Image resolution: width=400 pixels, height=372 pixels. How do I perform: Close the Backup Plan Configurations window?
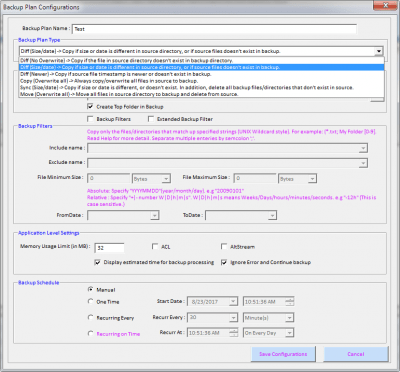tap(385, 5)
